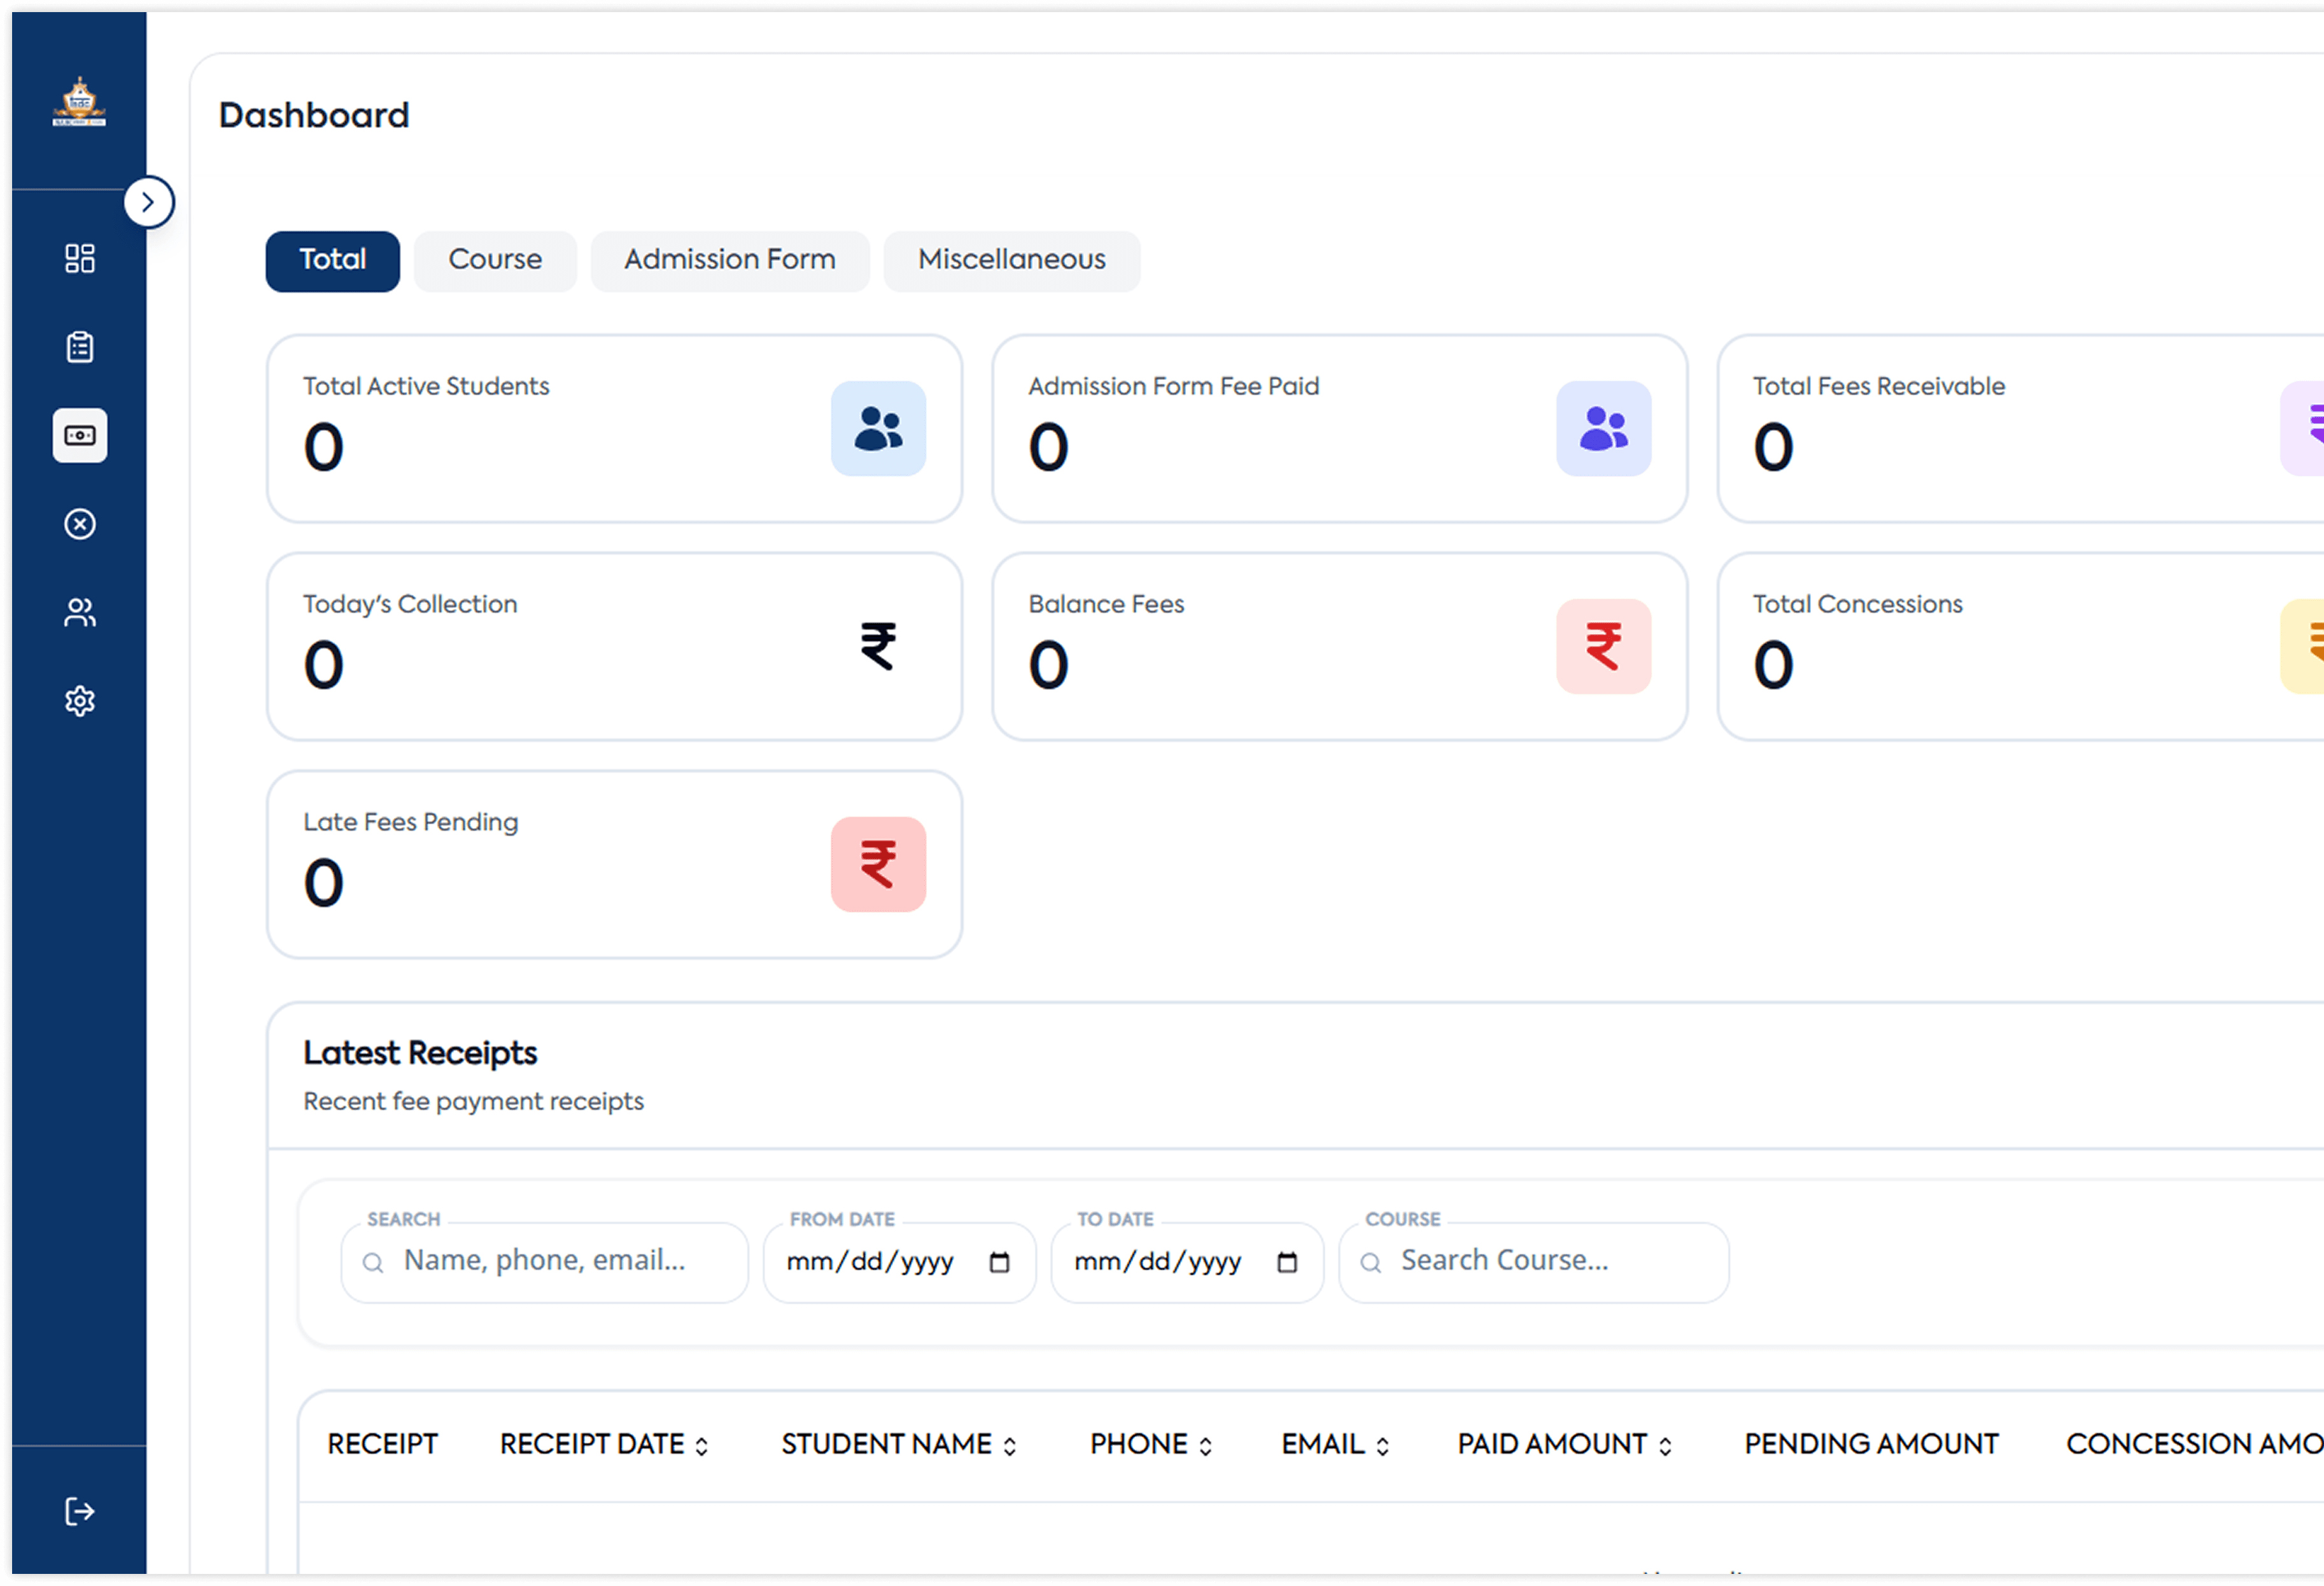
Task: Sort by Email column
Action: [1336, 1444]
